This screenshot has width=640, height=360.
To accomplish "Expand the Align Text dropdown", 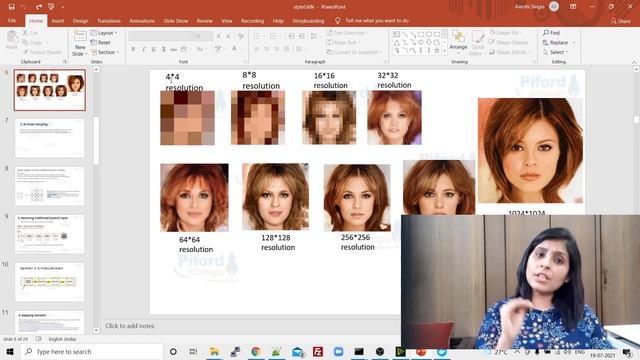I will point(343,42).
